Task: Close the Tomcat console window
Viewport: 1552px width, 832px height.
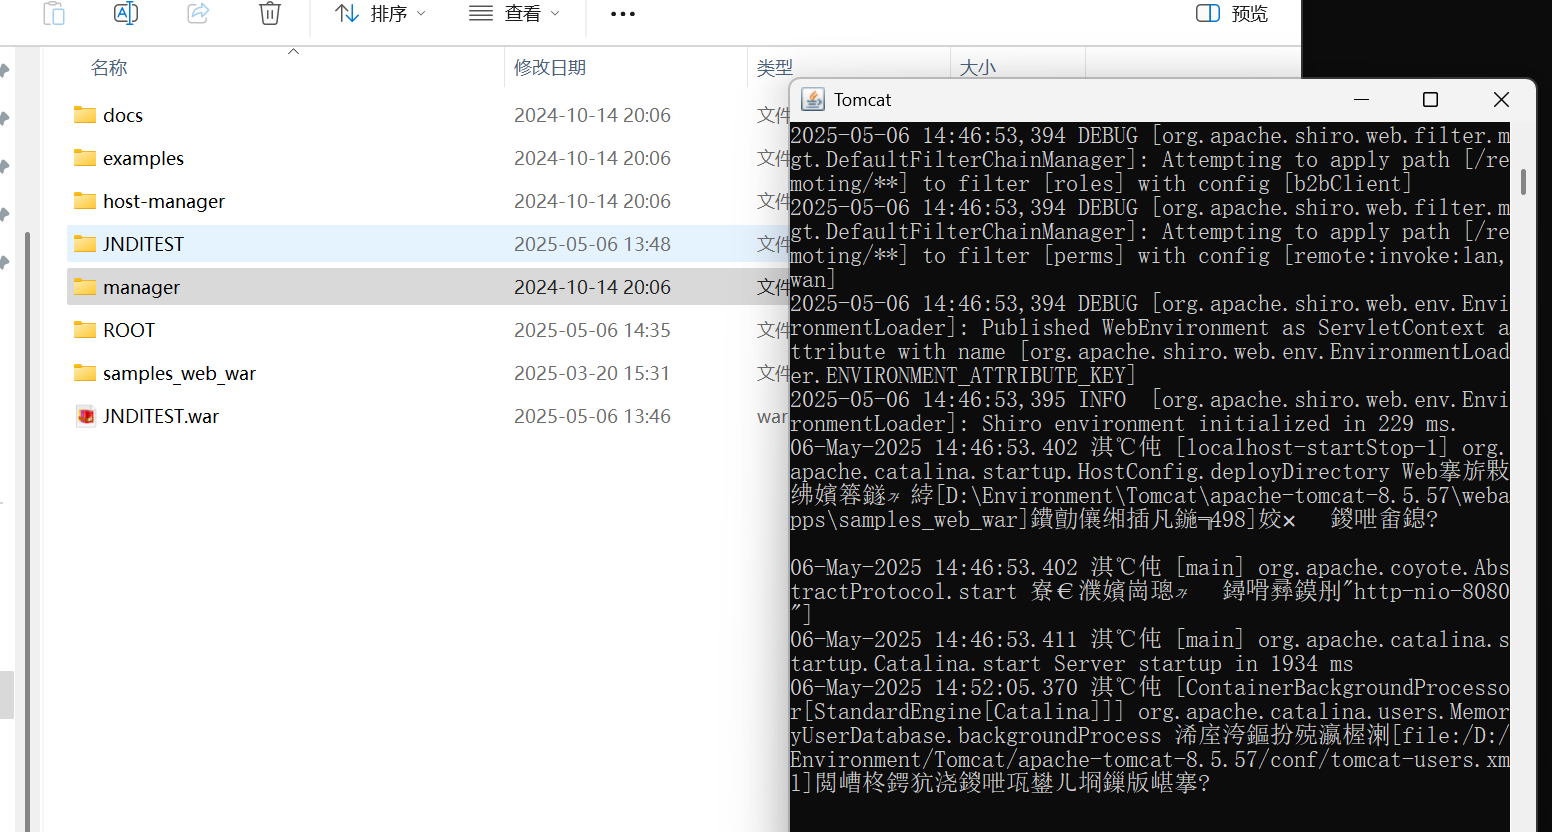Action: coord(1501,99)
